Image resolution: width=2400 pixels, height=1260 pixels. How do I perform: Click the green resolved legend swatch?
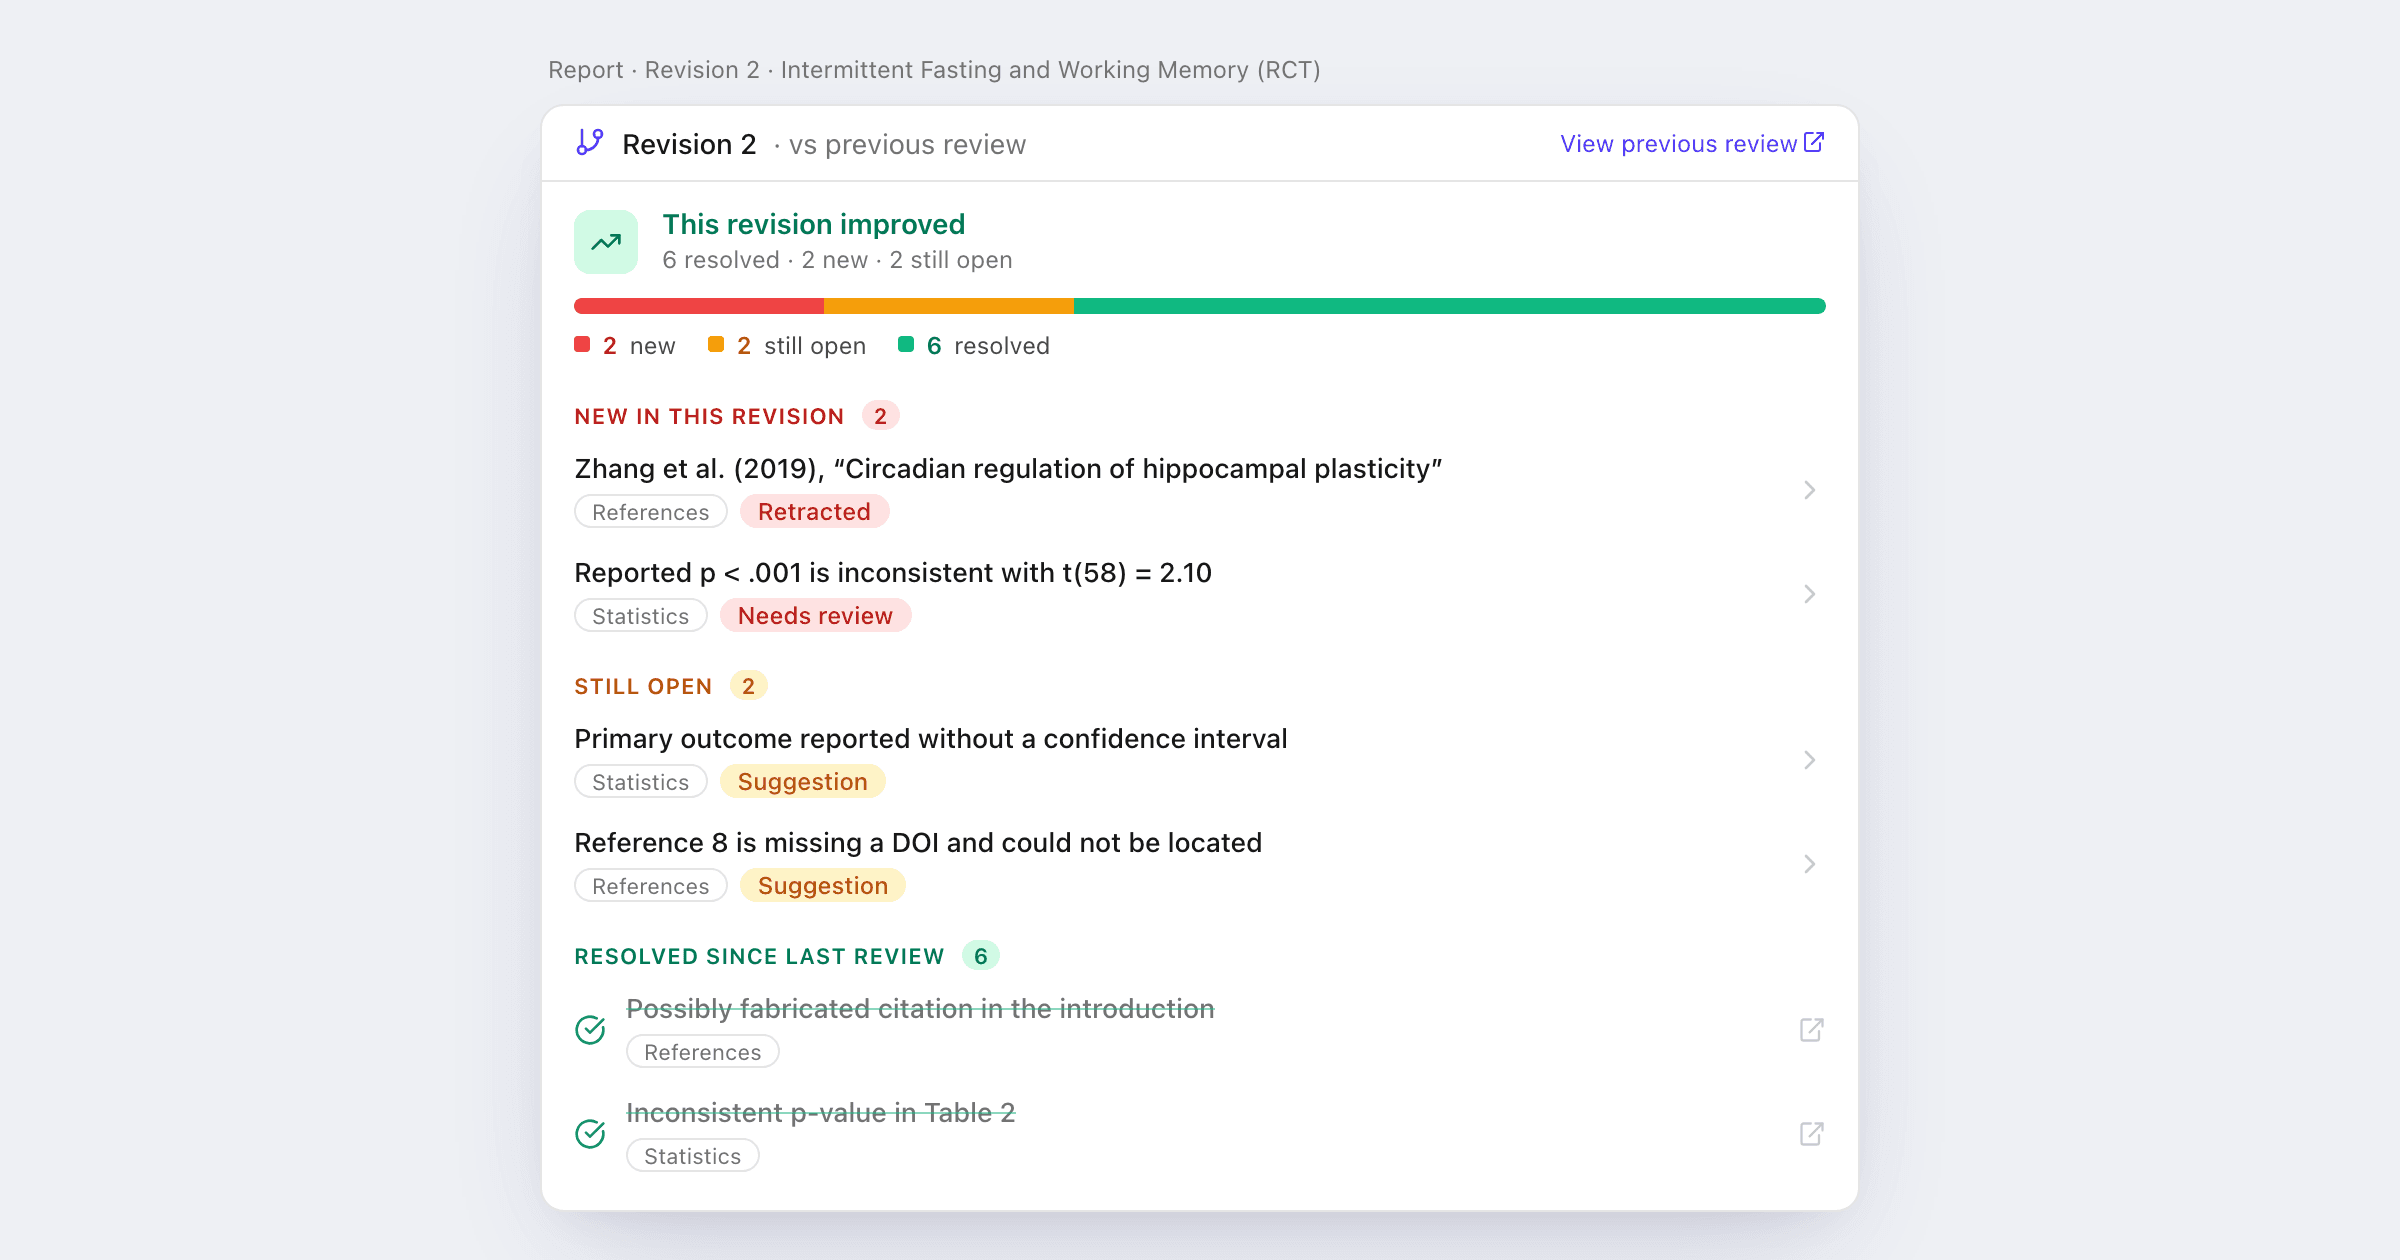(x=906, y=345)
